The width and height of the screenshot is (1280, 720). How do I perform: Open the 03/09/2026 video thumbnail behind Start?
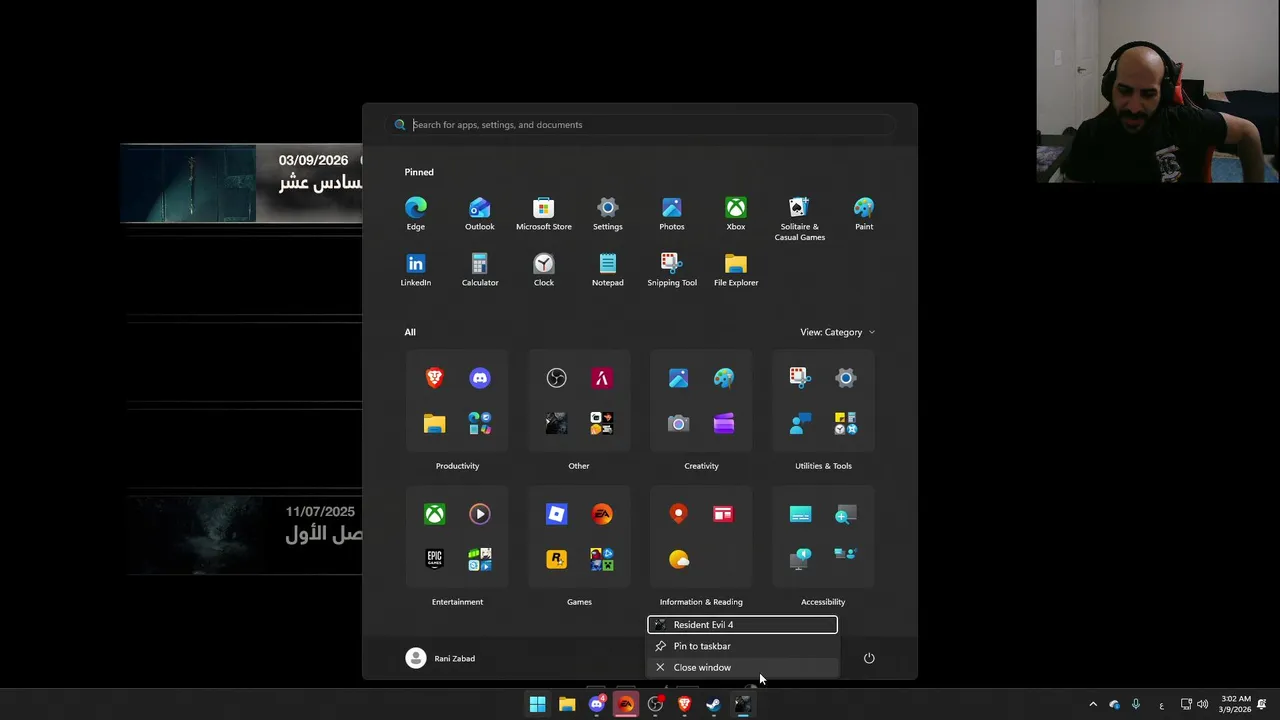tap(188, 183)
